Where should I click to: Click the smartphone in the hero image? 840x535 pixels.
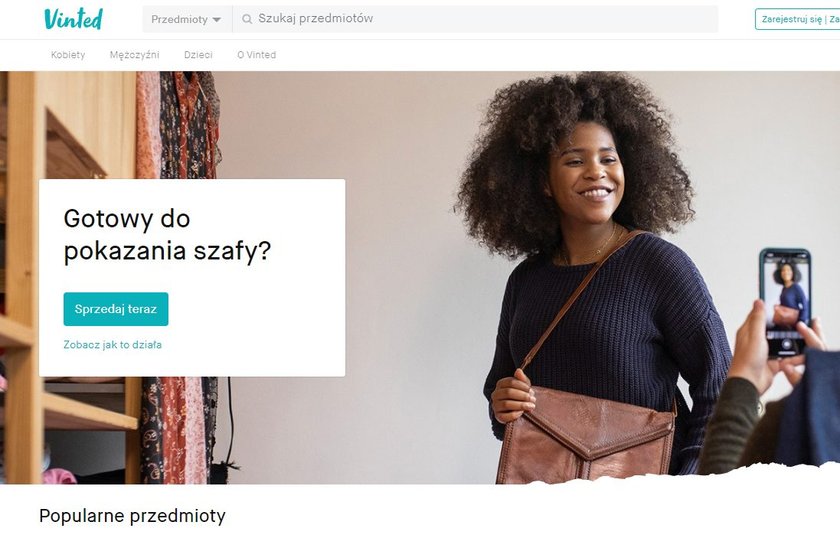pyautogui.click(x=785, y=303)
